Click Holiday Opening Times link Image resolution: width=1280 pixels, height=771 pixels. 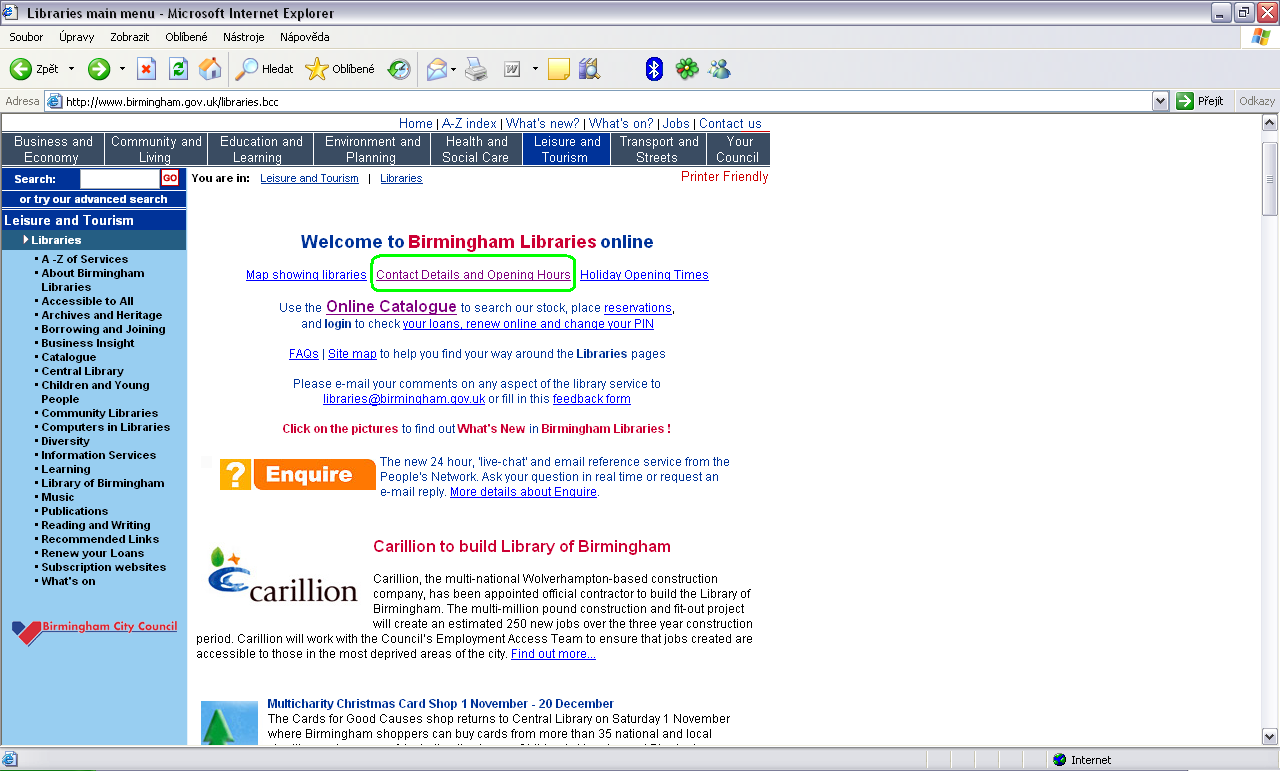[x=644, y=275]
